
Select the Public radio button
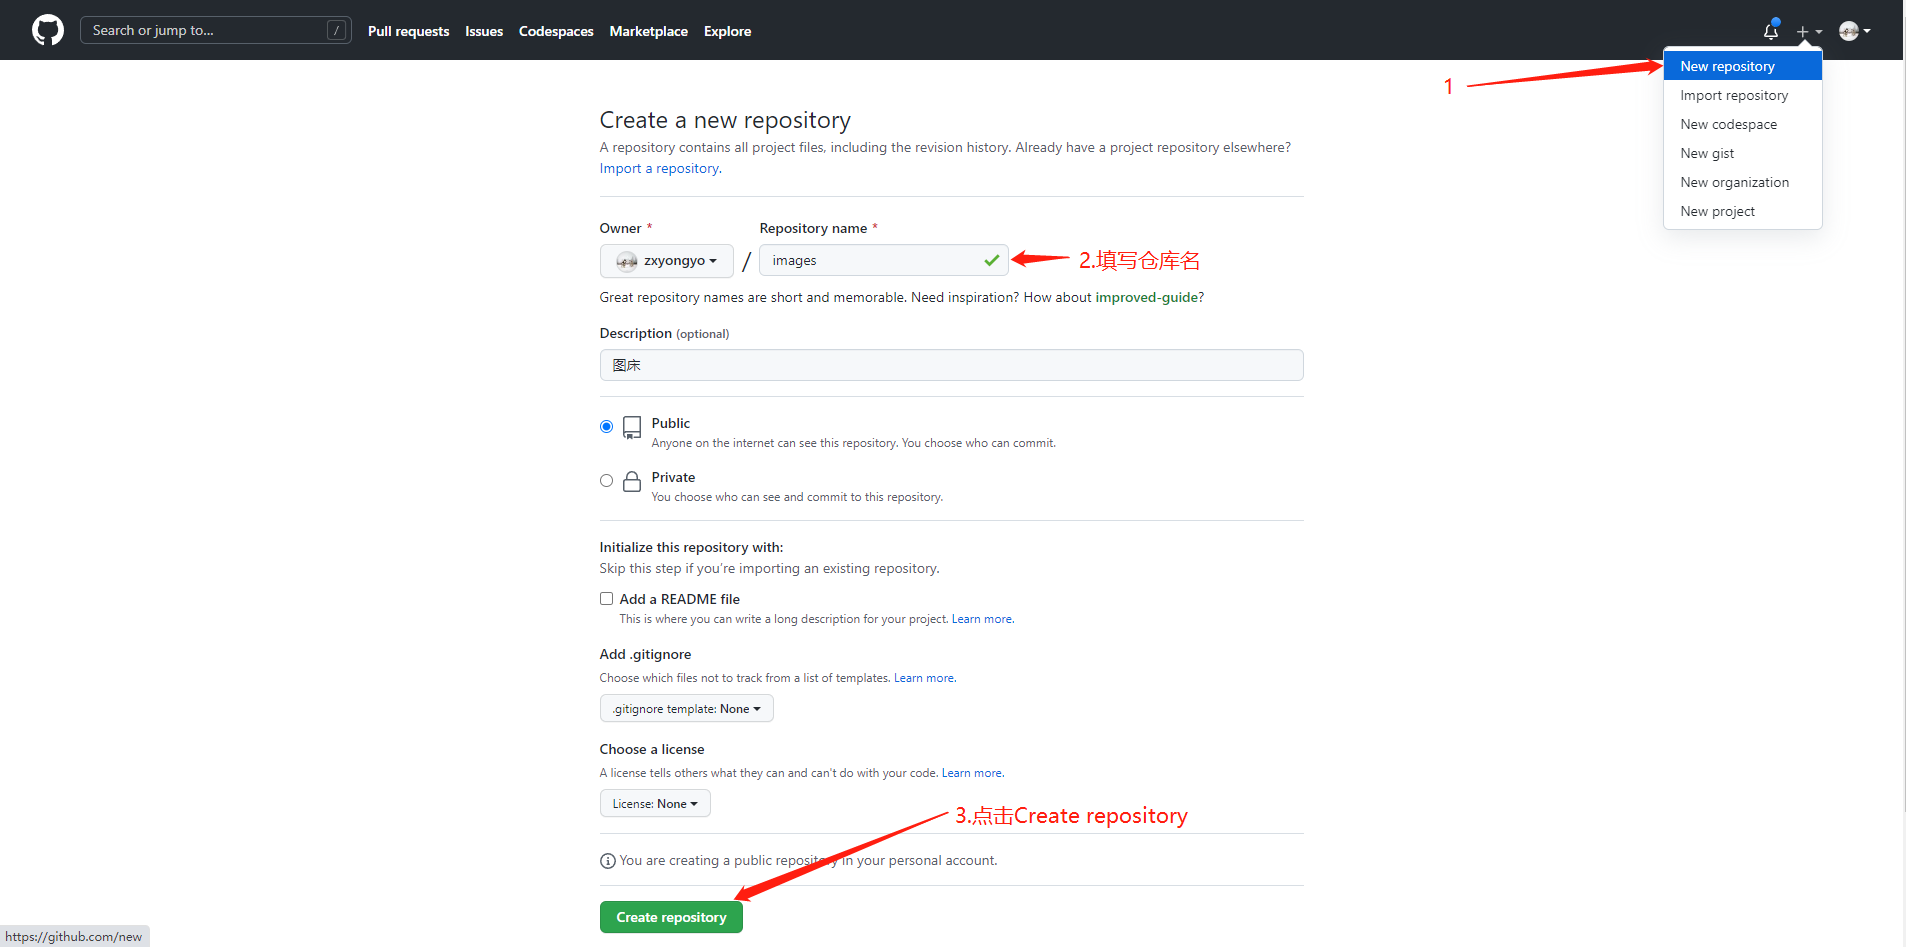606,427
